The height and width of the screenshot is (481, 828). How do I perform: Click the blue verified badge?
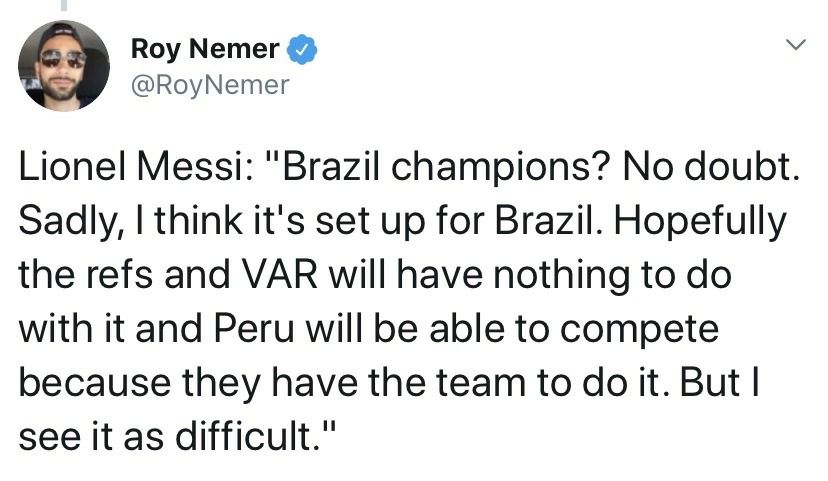click(302, 49)
